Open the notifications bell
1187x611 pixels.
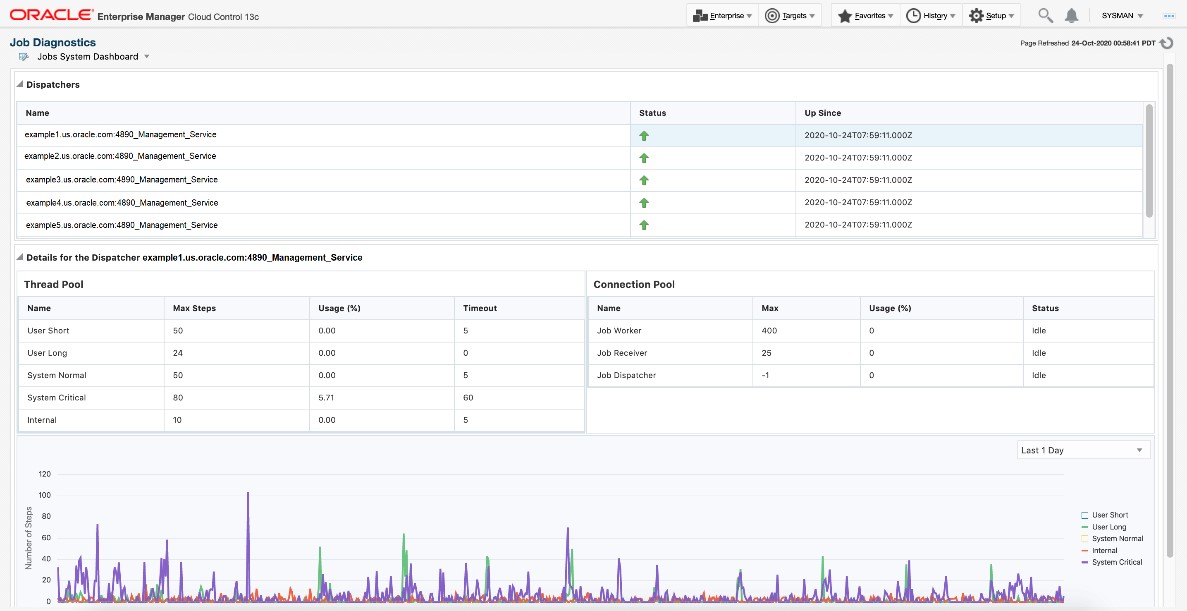pyautogui.click(x=1072, y=15)
